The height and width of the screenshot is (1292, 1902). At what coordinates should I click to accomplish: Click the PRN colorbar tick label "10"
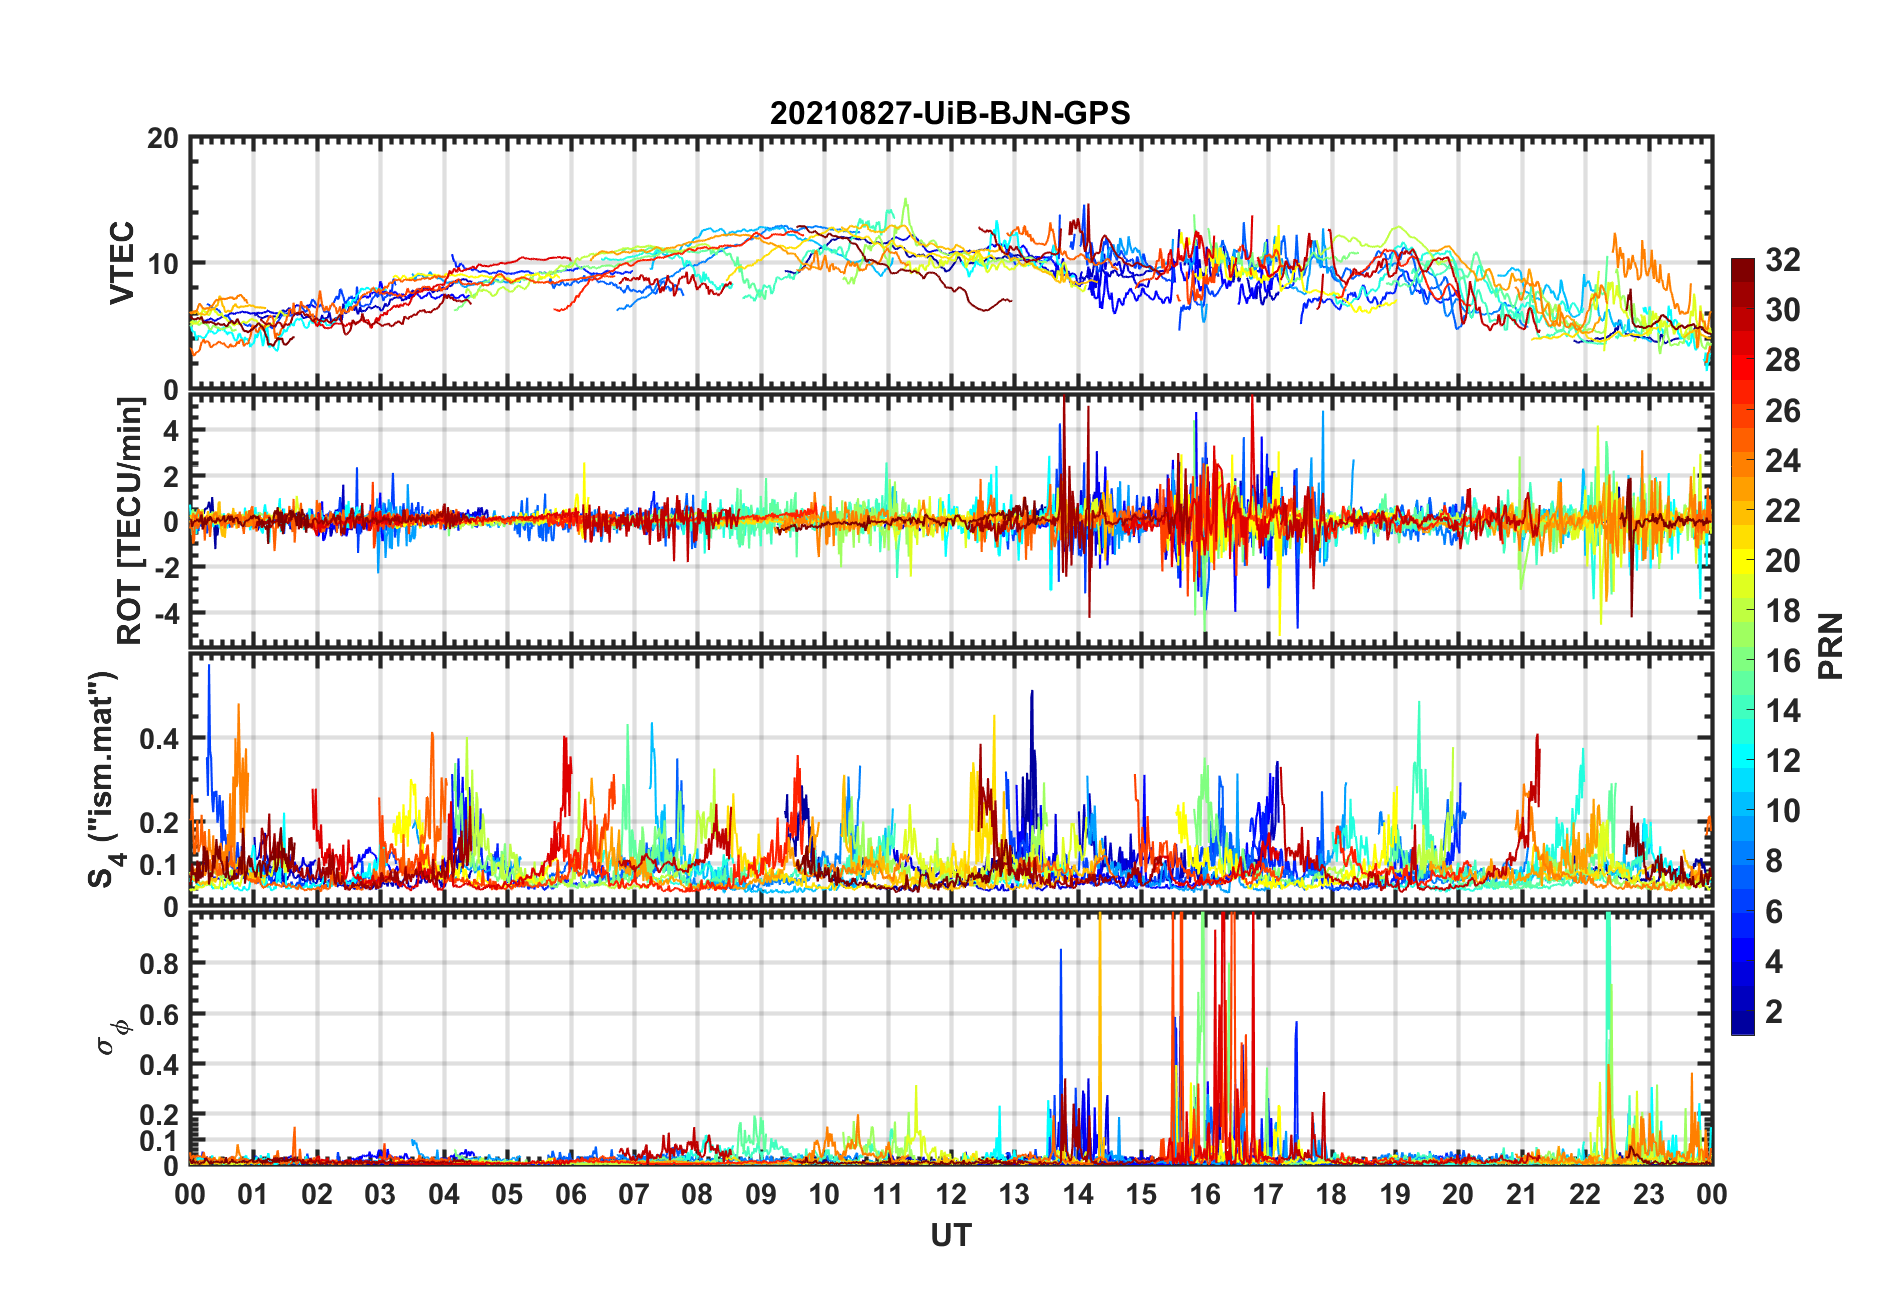pos(1783,810)
